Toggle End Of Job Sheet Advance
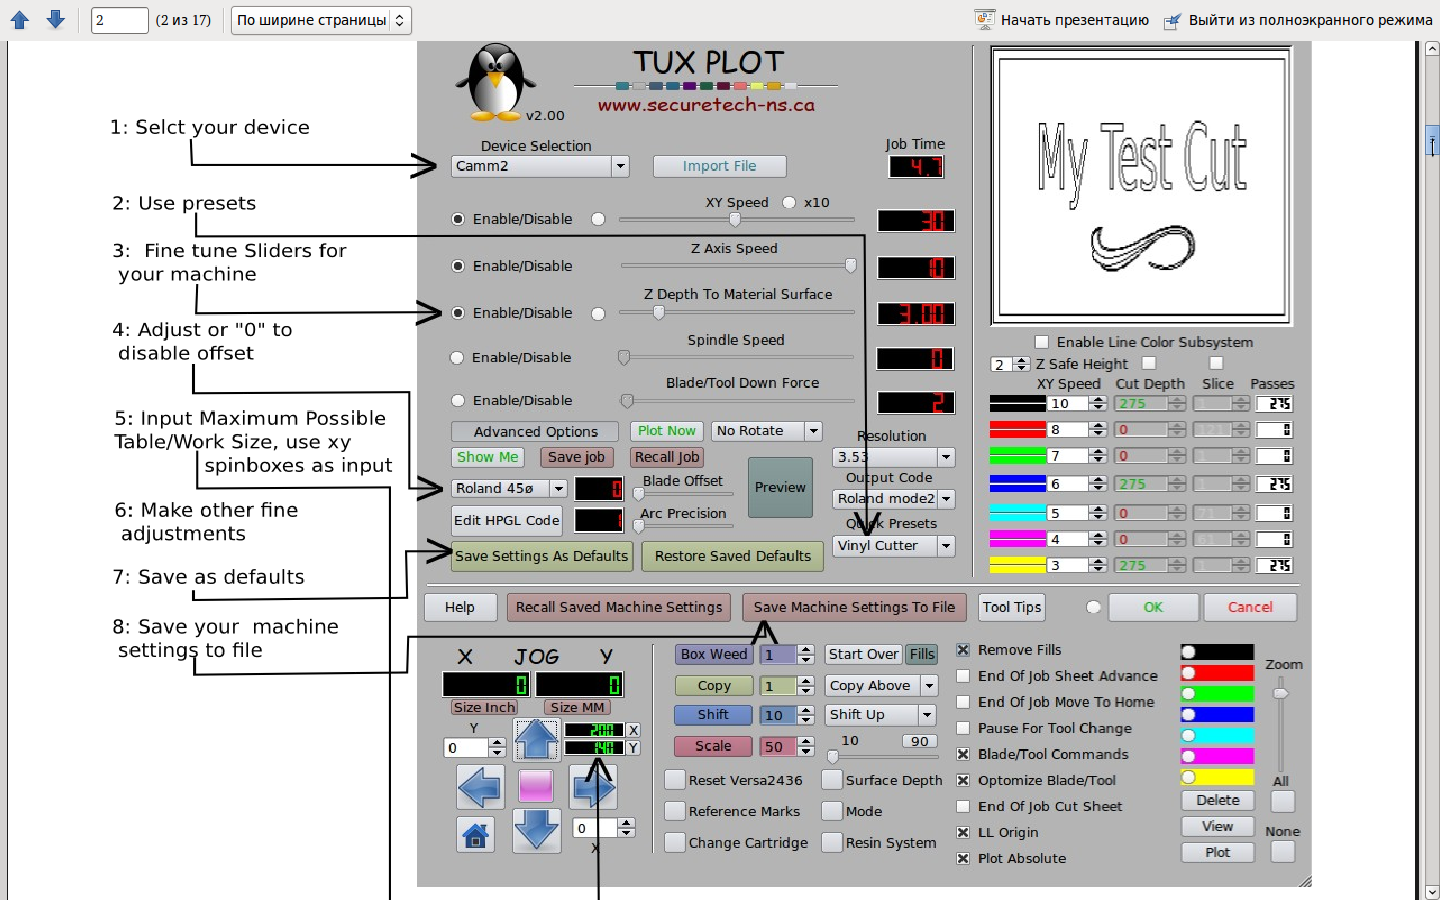This screenshot has width=1440, height=900. [963, 676]
